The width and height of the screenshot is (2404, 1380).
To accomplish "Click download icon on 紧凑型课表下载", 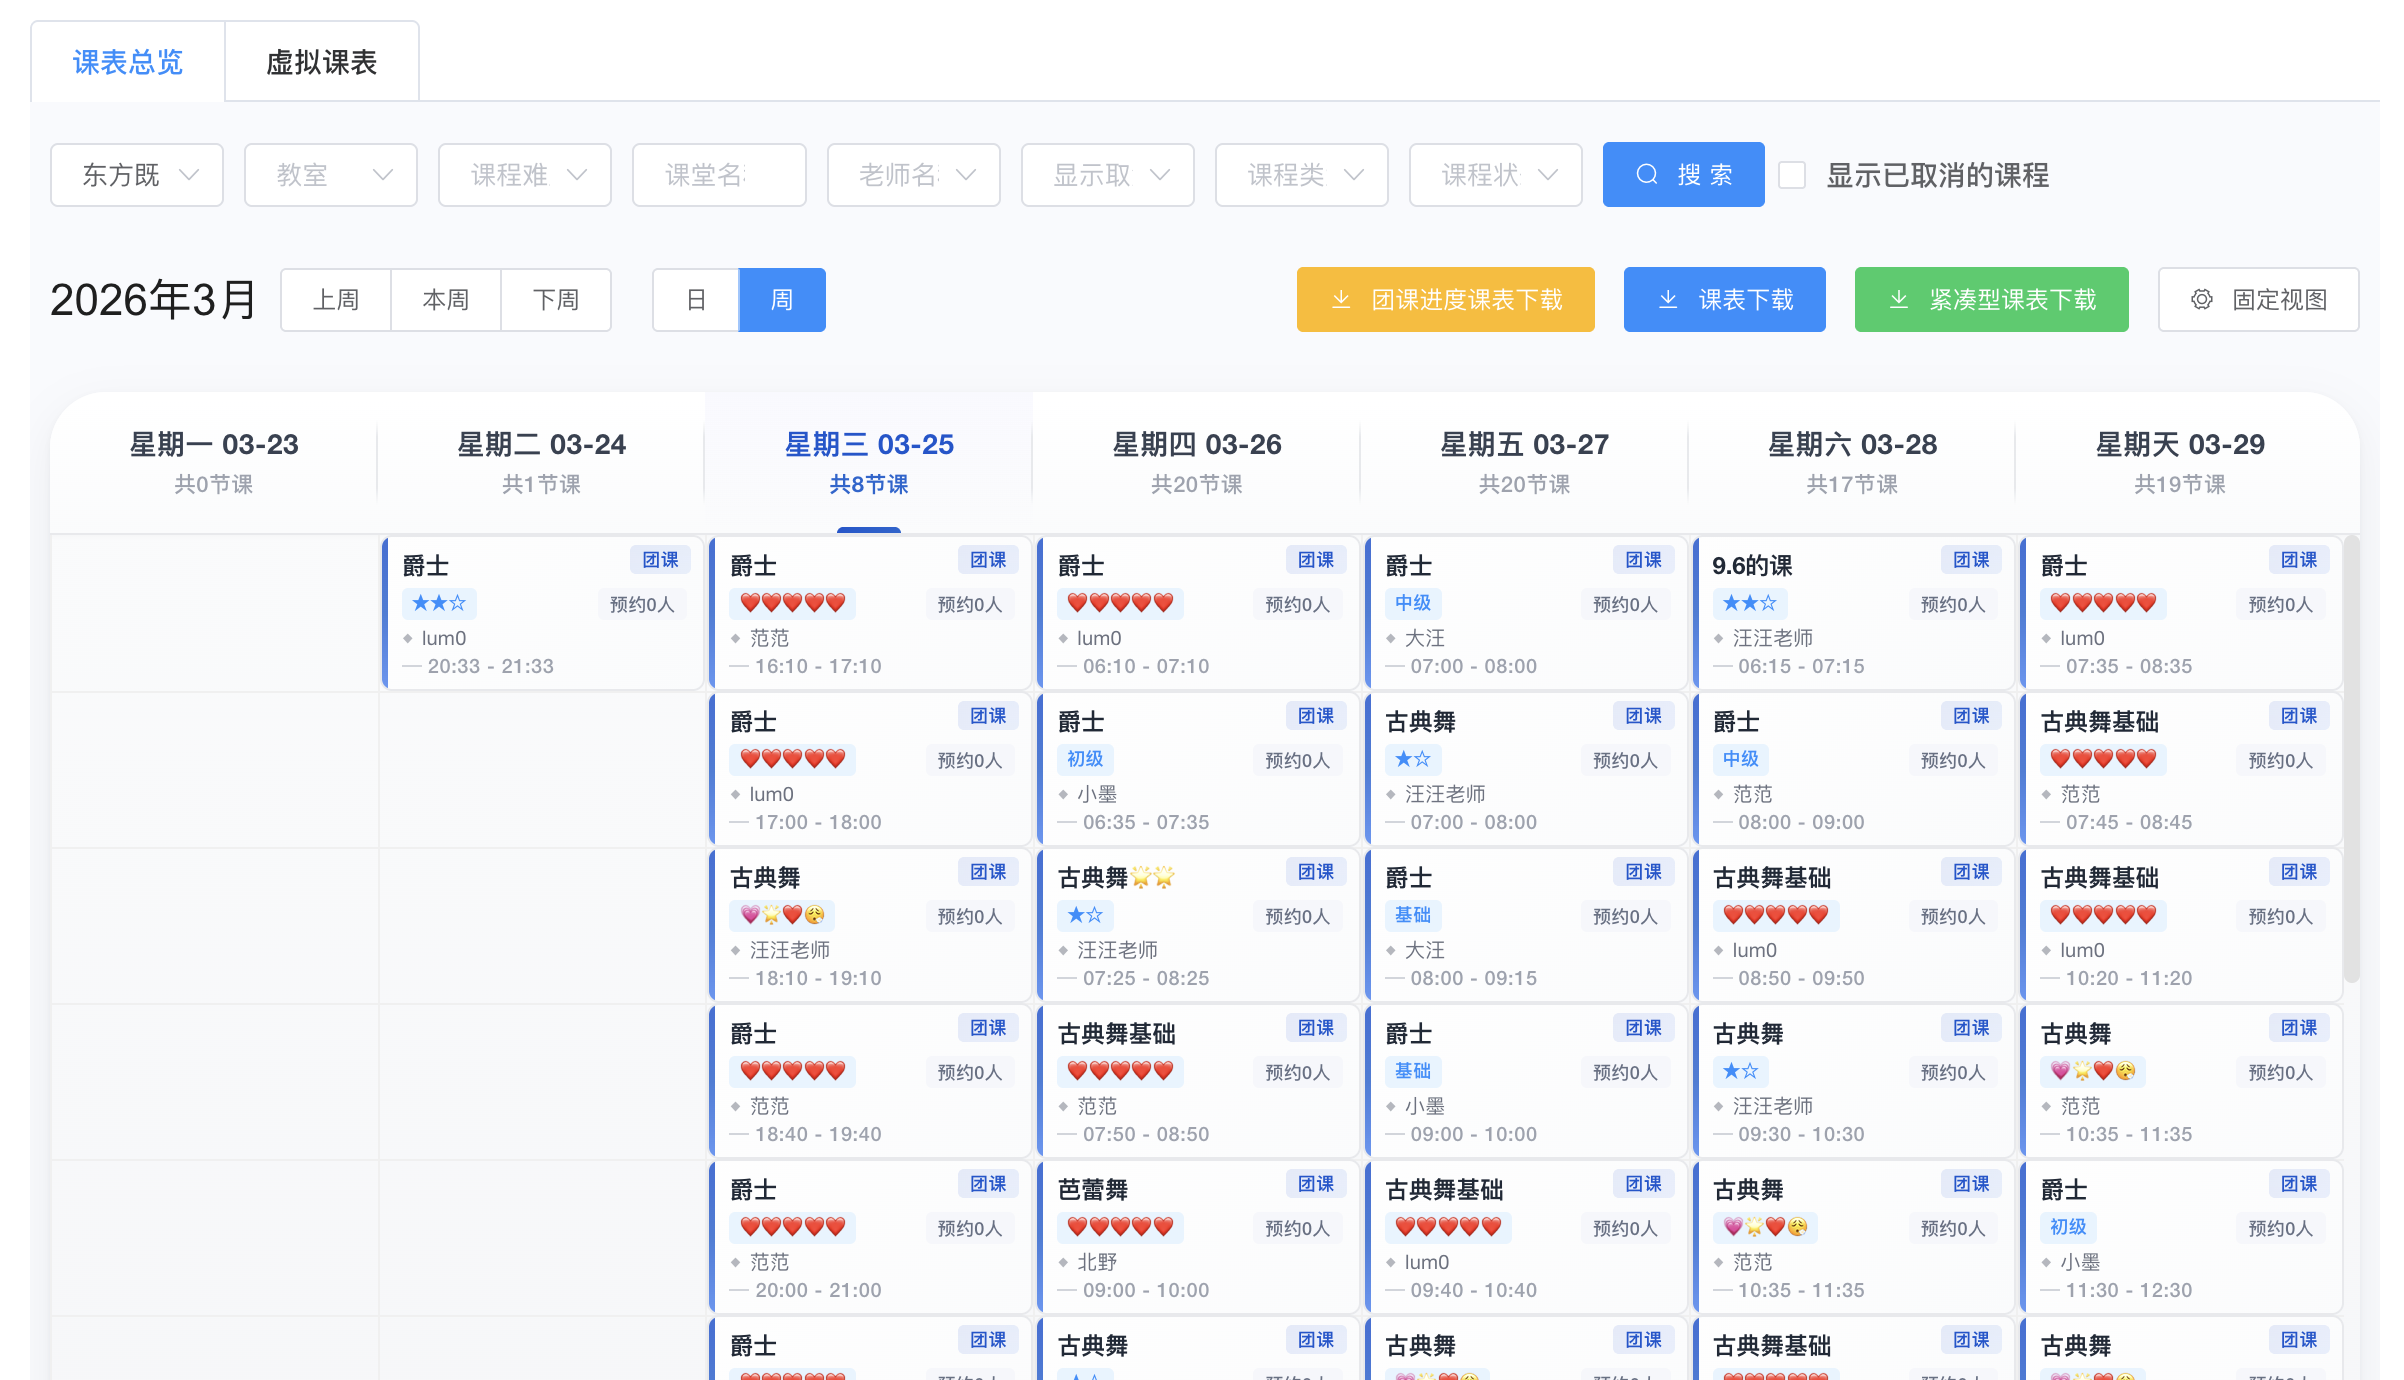I will click(x=1898, y=300).
